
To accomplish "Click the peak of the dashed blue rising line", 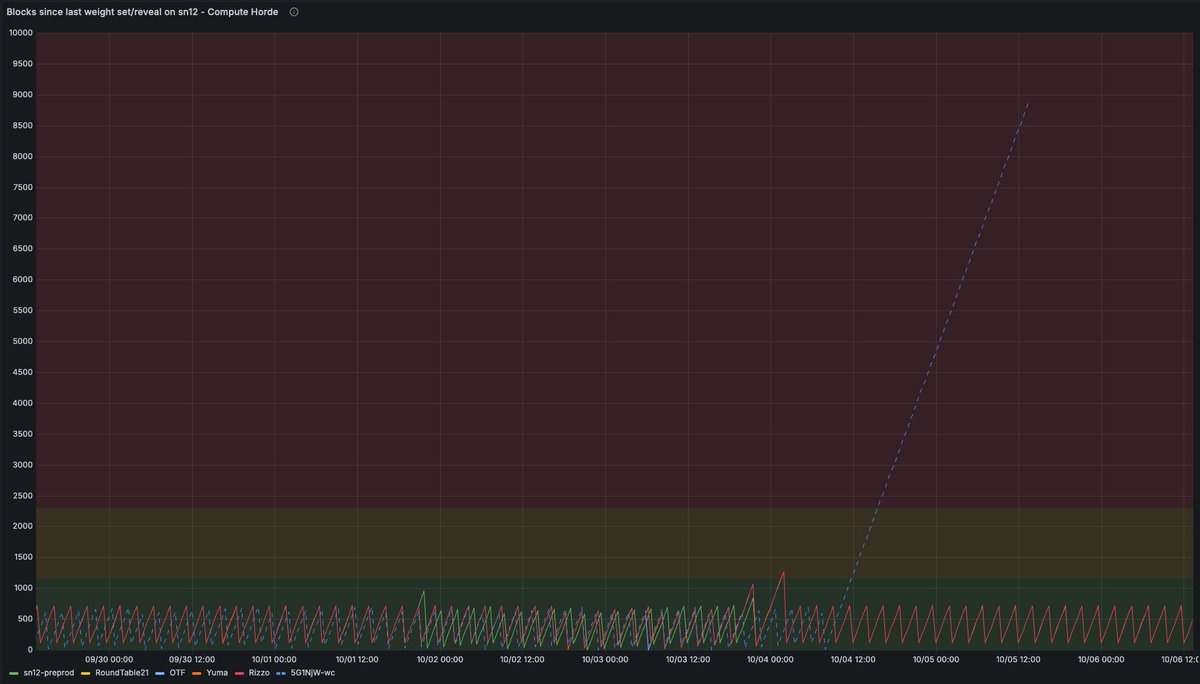I will point(1028,102).
